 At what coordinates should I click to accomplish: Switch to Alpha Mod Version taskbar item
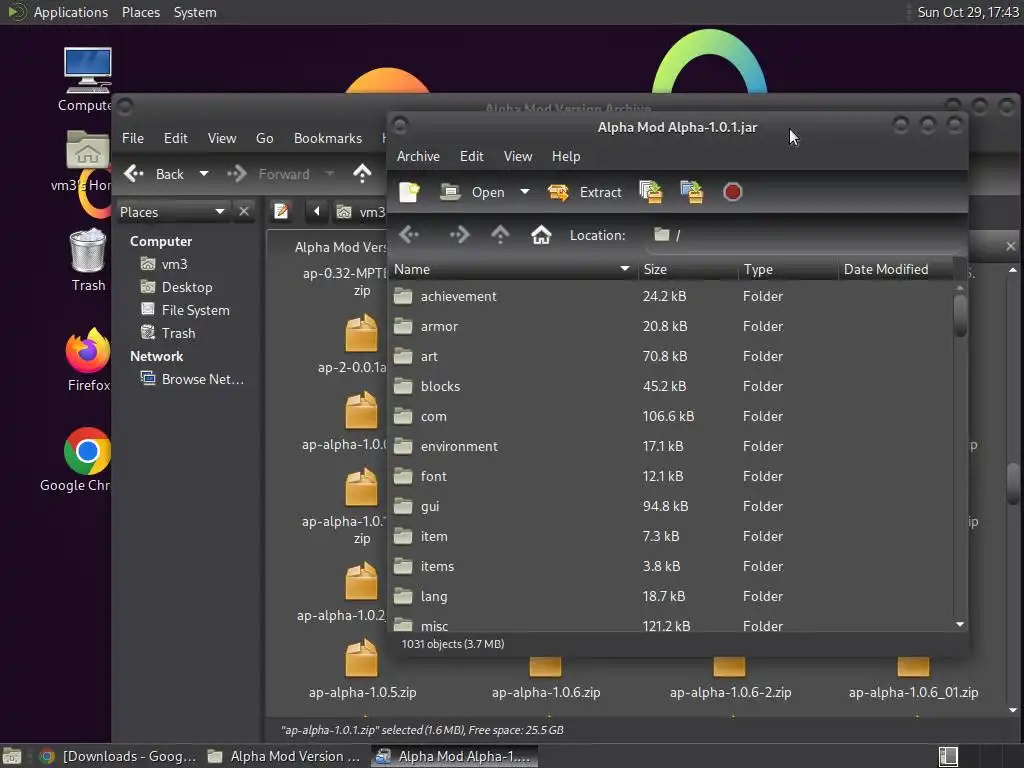click(285, 756)
